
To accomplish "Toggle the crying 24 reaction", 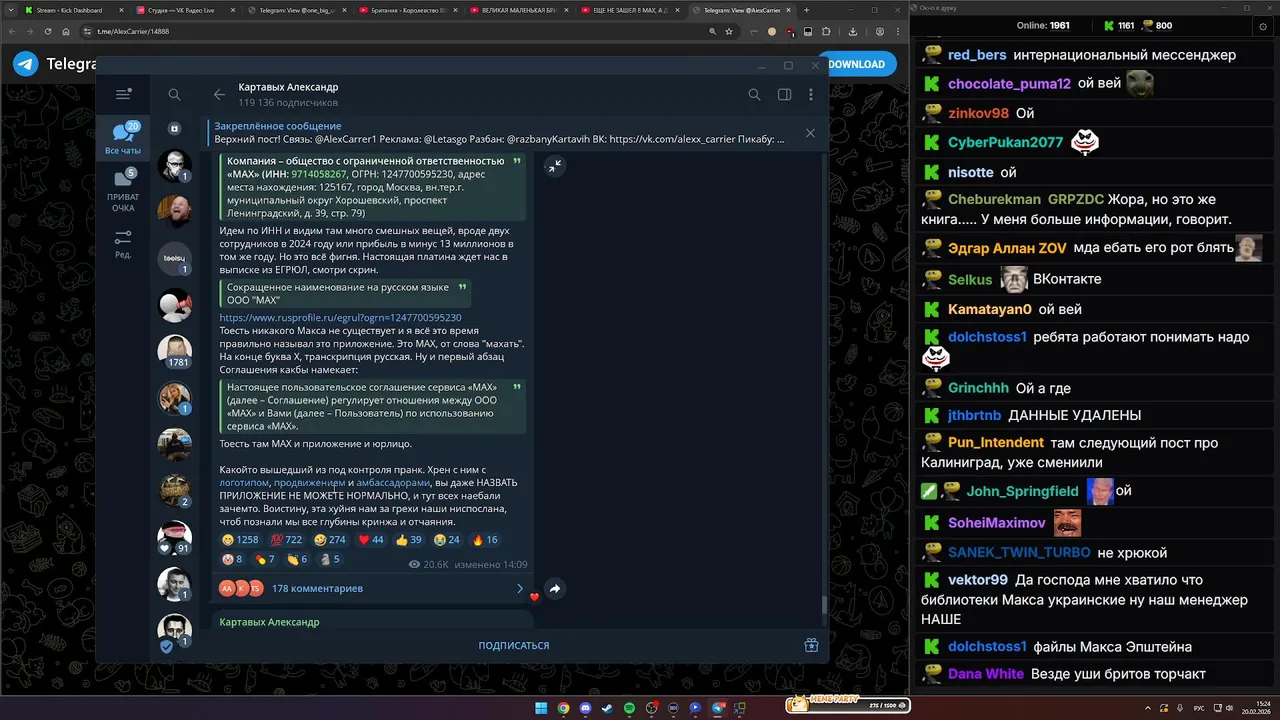I will point(447,540).
